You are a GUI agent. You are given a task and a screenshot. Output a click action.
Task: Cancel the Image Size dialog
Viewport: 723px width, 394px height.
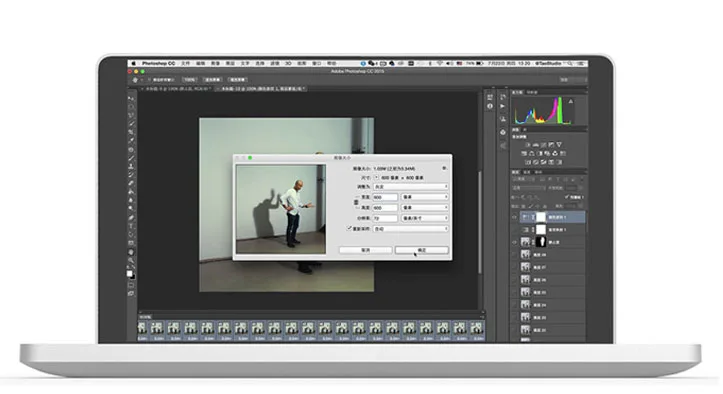366,250
